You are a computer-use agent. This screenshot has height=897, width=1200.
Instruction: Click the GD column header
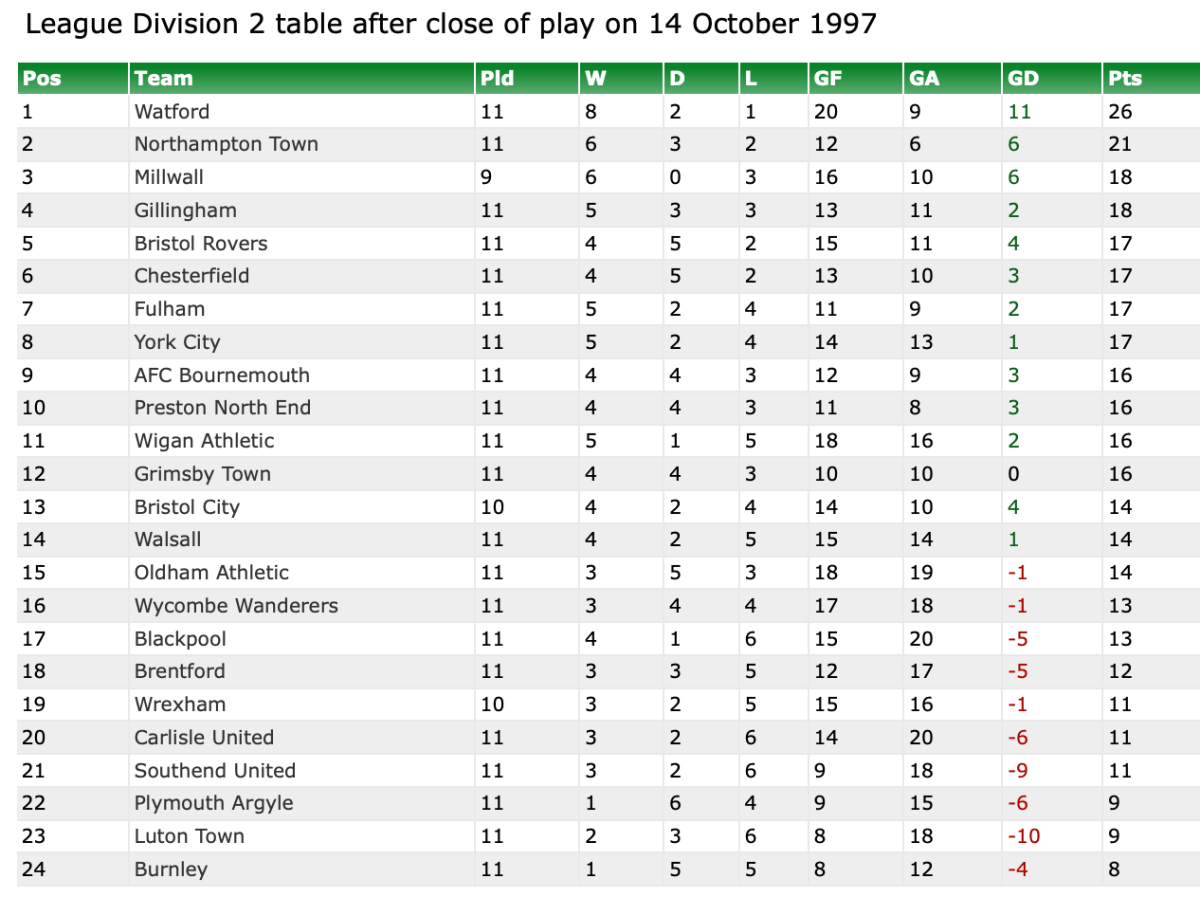[x=1024, y=78]
